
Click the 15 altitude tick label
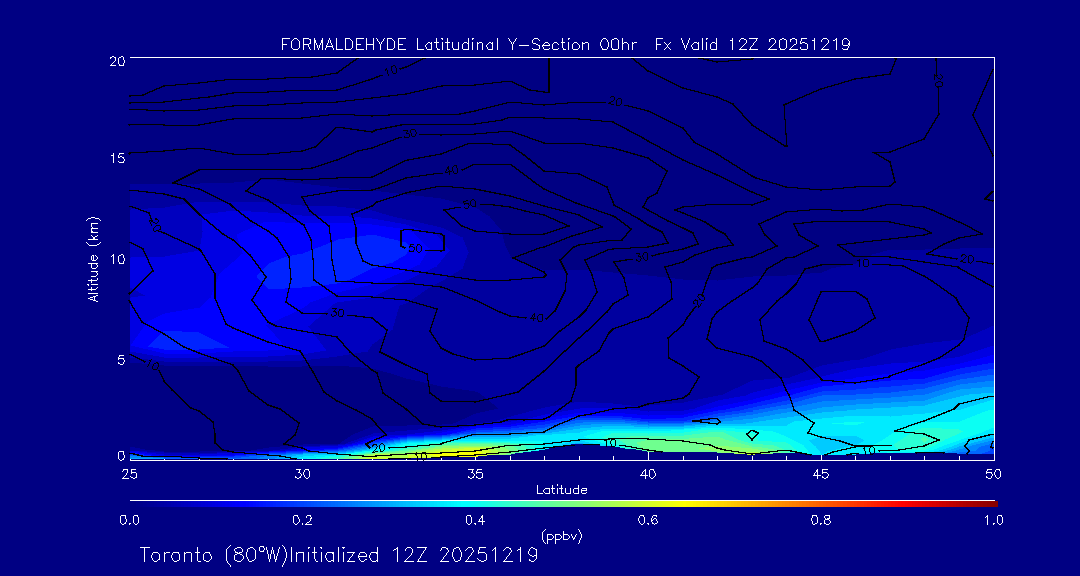pos(115,158)
